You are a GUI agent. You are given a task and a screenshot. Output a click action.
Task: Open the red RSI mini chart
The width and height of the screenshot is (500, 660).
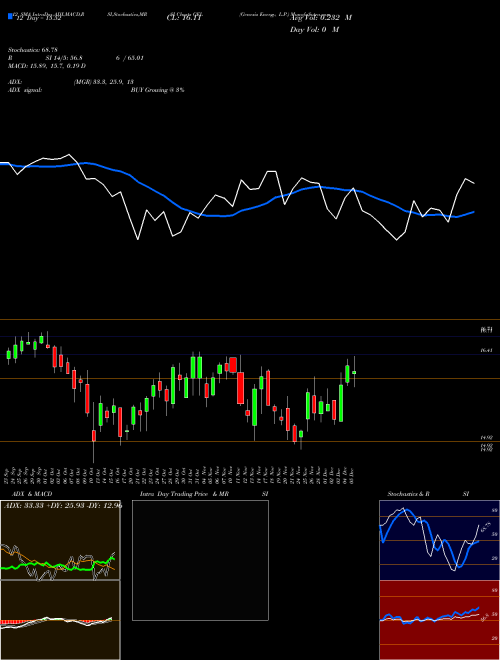pos(439,620)
